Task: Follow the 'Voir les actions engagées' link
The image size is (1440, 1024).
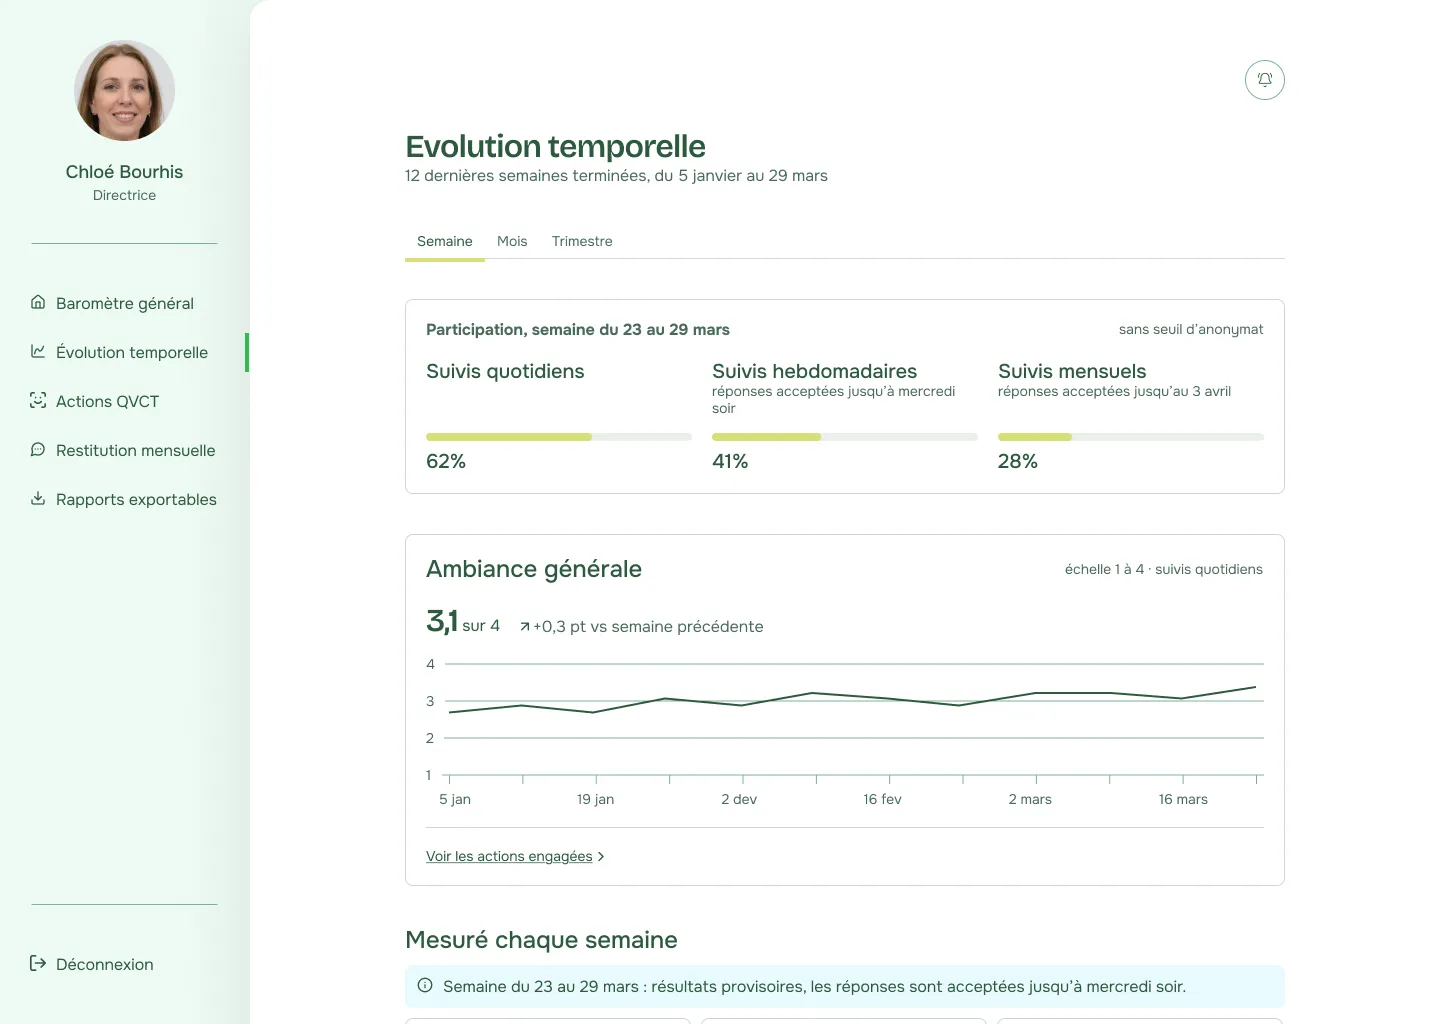Action: 509,856
